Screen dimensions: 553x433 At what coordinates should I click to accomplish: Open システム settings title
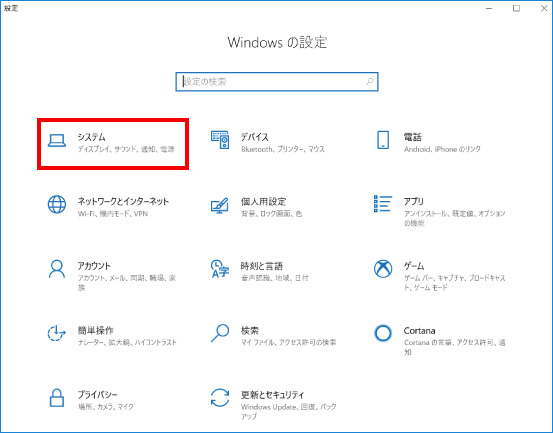pos(91,137)
